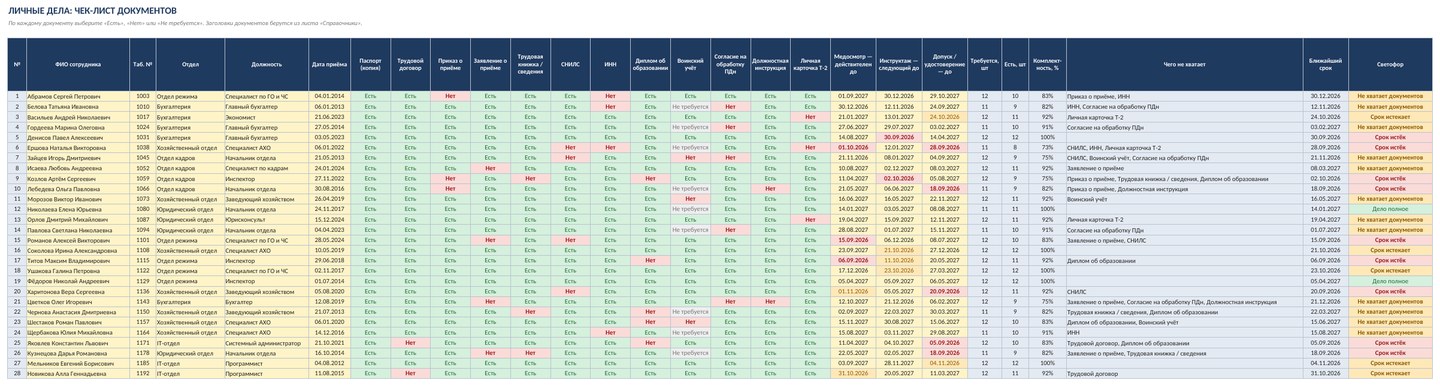Click the "СНИЛС" column header
The image size is (1440, 386).
(x=570, y=64)
